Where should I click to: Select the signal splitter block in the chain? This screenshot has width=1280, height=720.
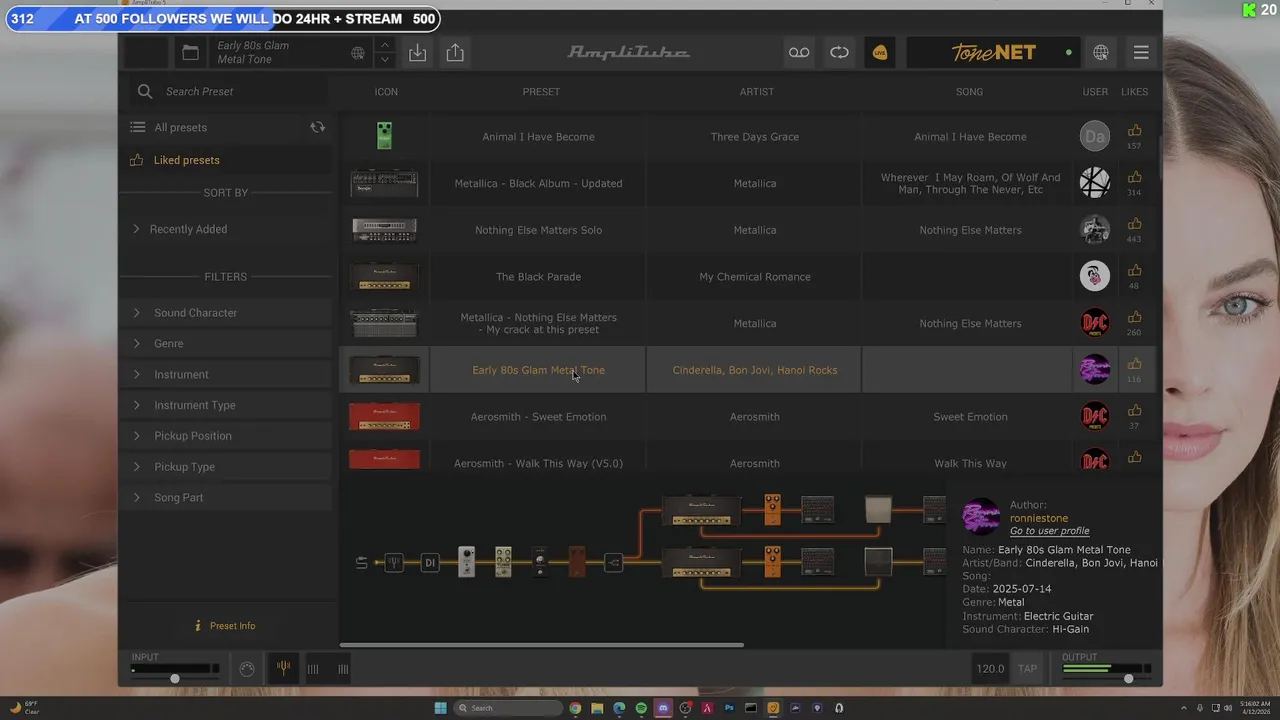(614, 563)
